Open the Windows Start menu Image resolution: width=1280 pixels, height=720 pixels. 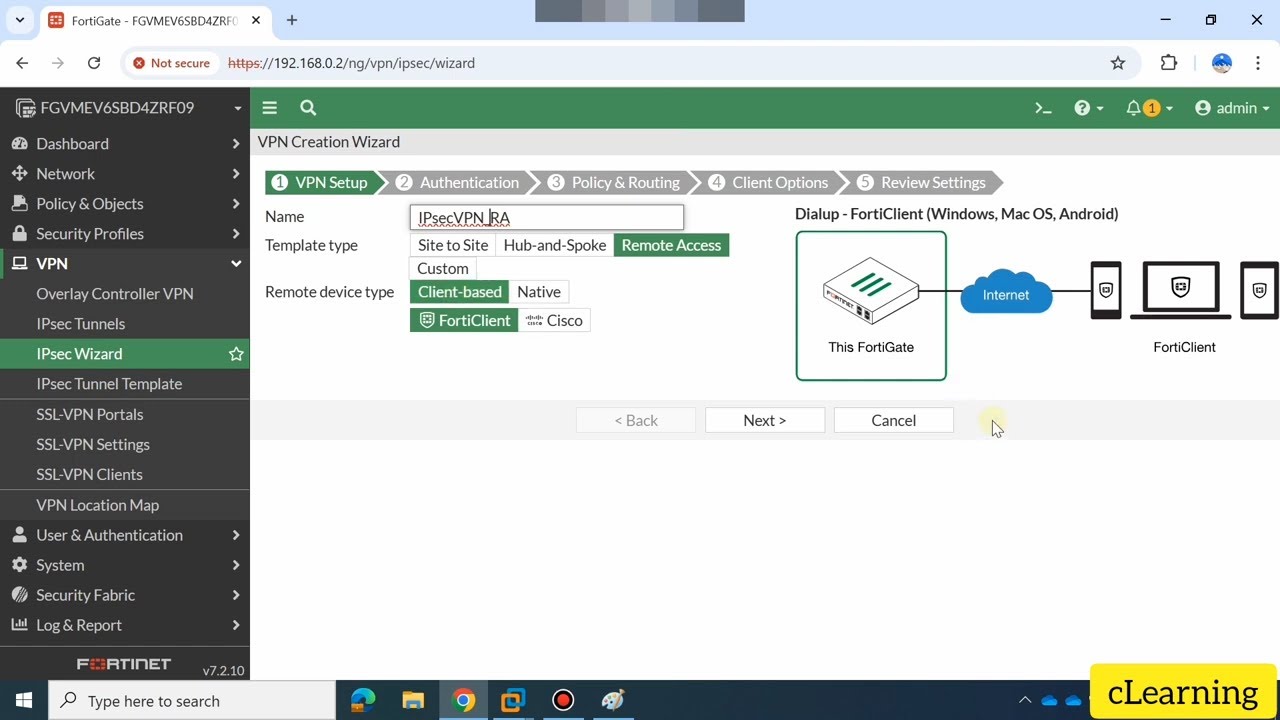[24, 701]
